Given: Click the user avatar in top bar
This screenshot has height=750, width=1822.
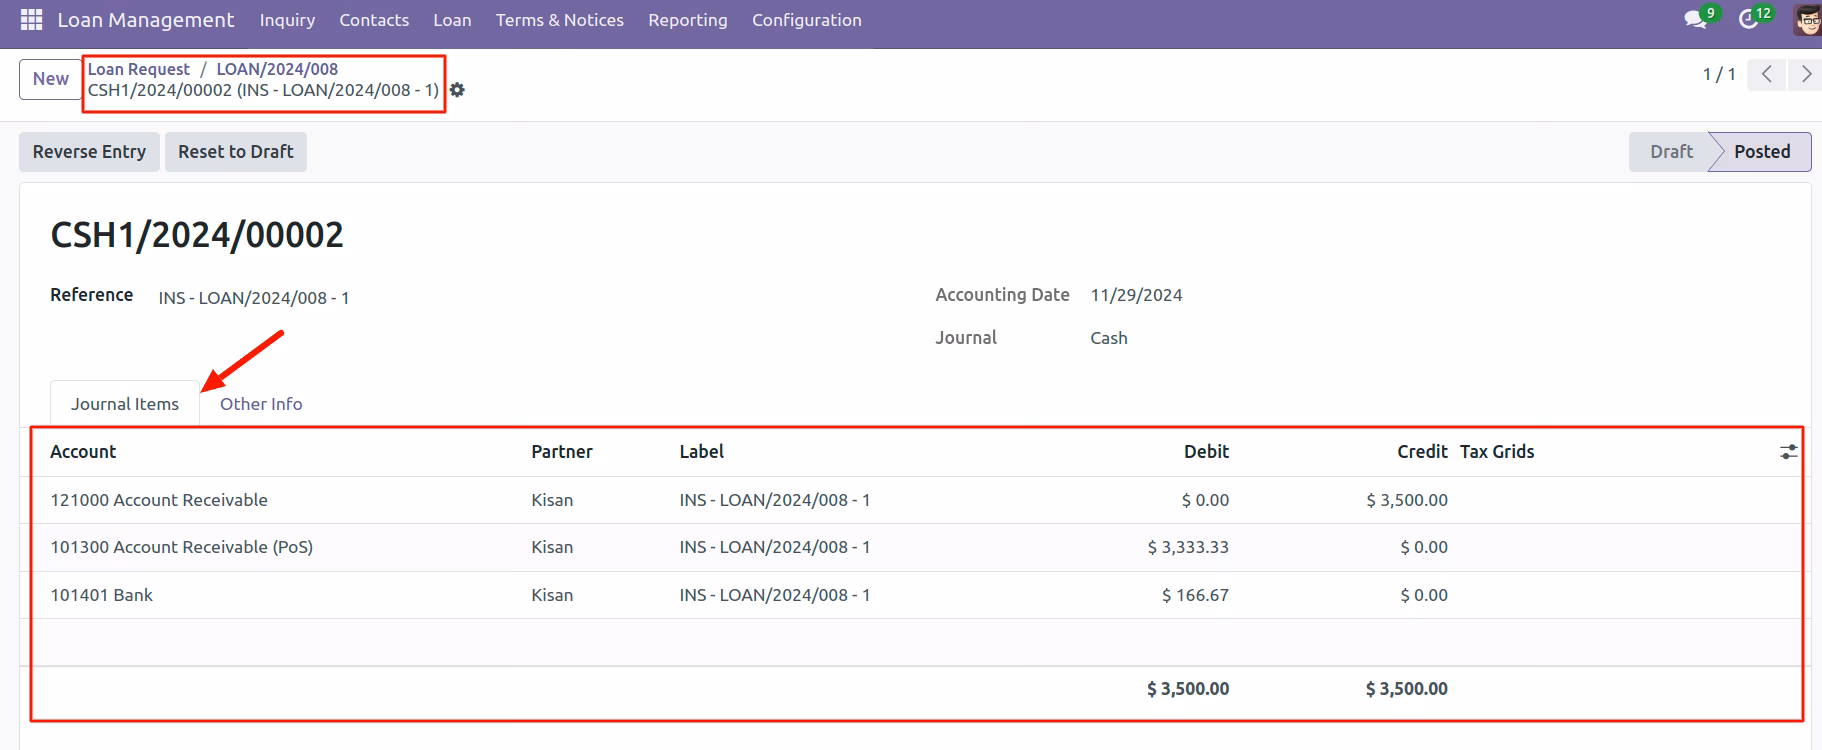Looking at the screenshot, I should click(1807, 20).
